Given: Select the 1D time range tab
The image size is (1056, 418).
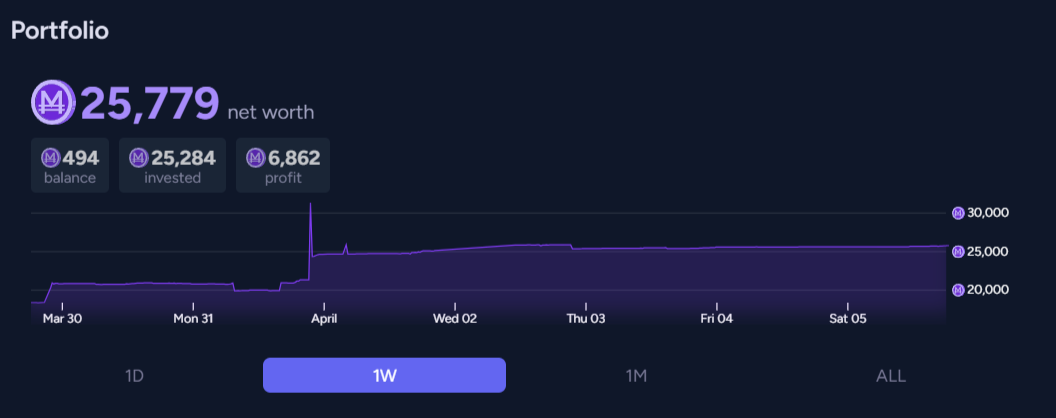Looking at the screenshot, I should tap(135, 376).
